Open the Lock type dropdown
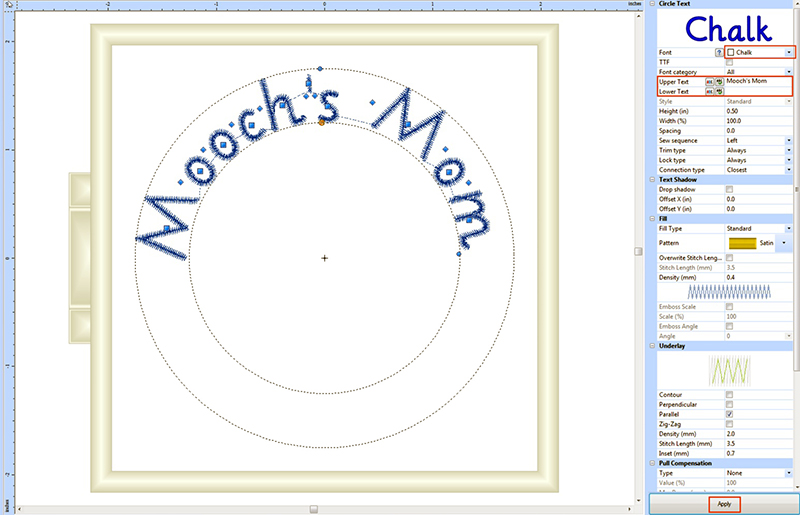Viewport: 800px width, 515px height. (x=789, y=160)
